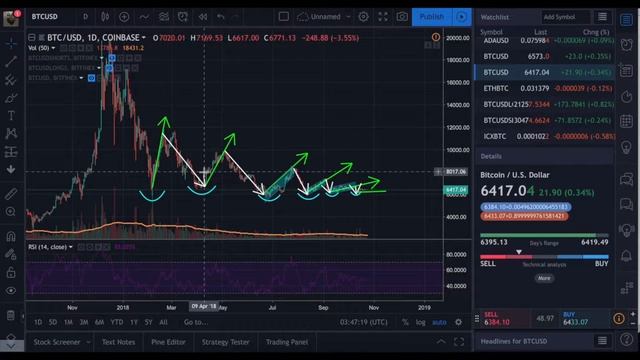The height and width of the screenshot is (360, 640).
Task: Create an alert from the top toolbar
Action: pyautogui.click(x=183, y=17)
